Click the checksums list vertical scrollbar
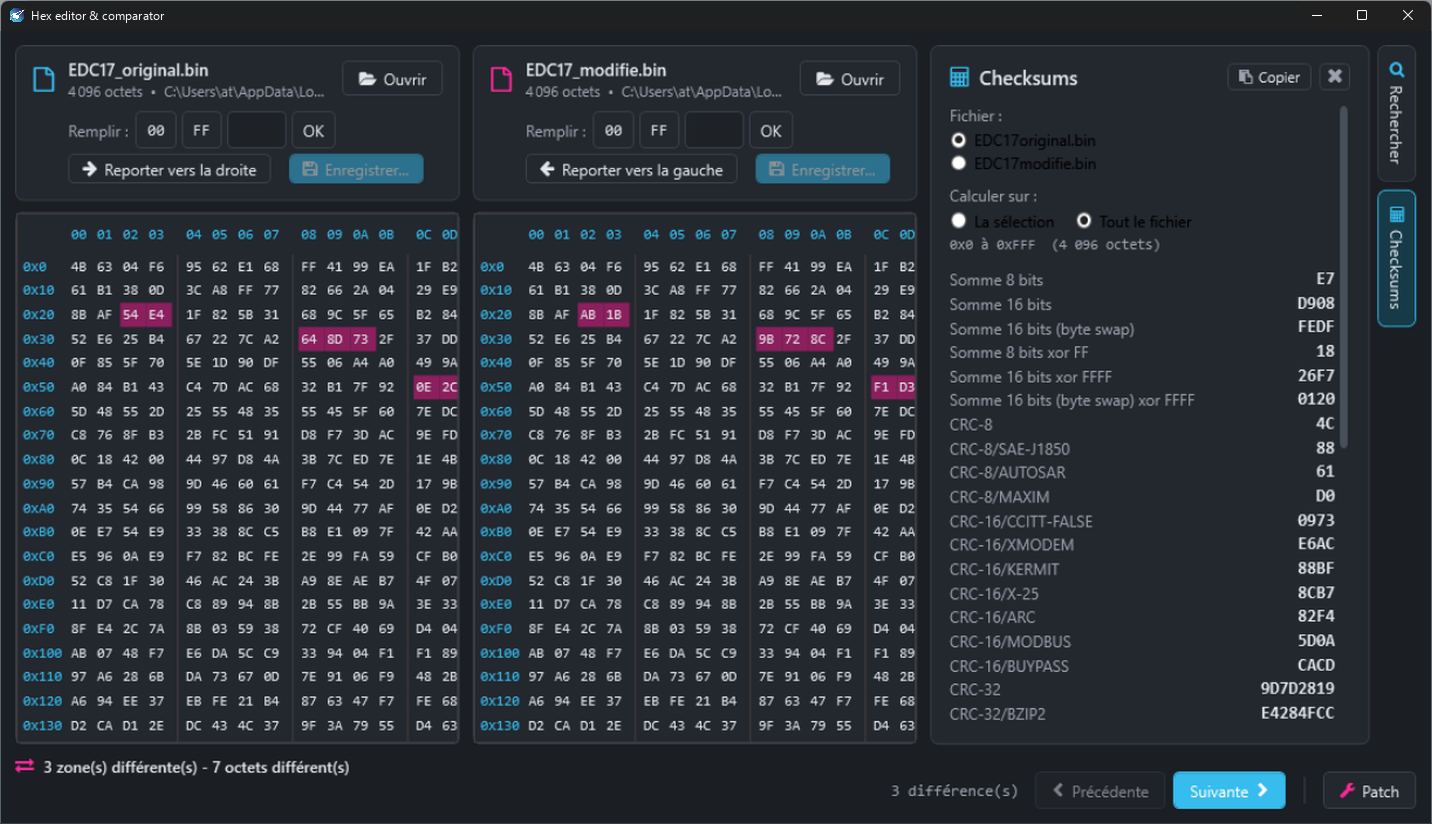The height and width of the screenshot is (824, 1432). 1344,278
